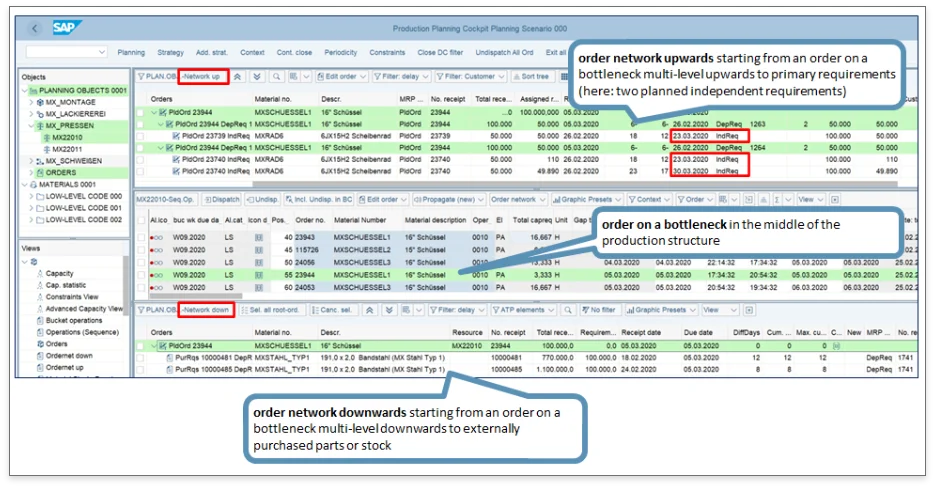This screenshot has width=935, height=488.
Task: Tick checkbox for order 23944 sequence row
Action: (141, 275)
